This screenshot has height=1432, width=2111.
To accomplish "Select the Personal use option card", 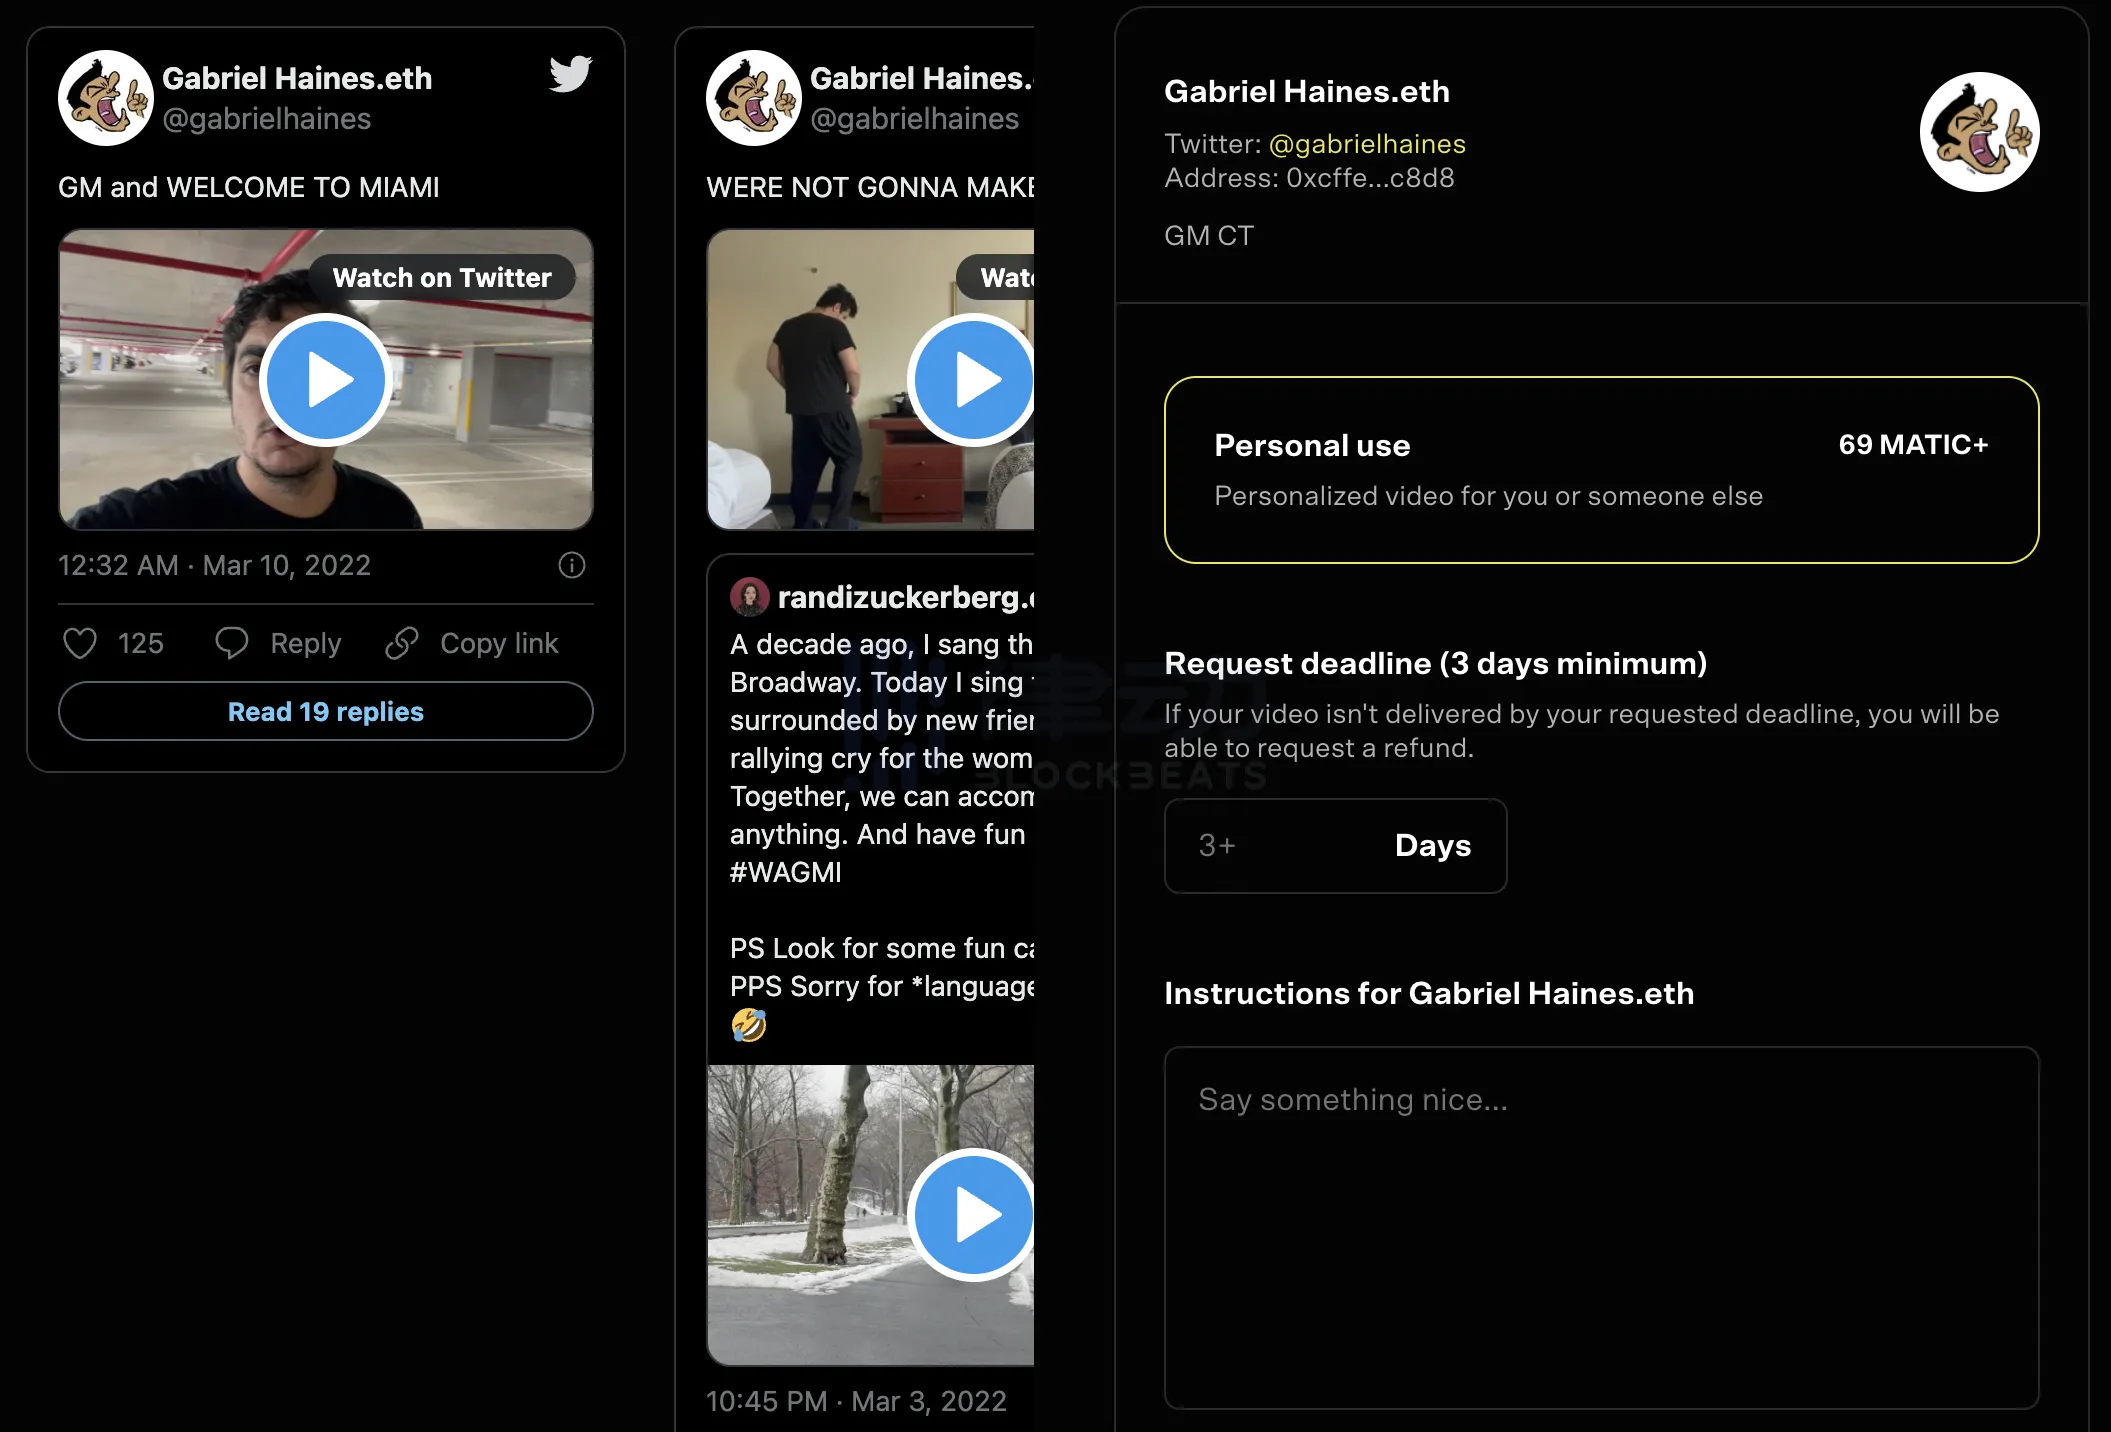I will (x=1601, y=470).
